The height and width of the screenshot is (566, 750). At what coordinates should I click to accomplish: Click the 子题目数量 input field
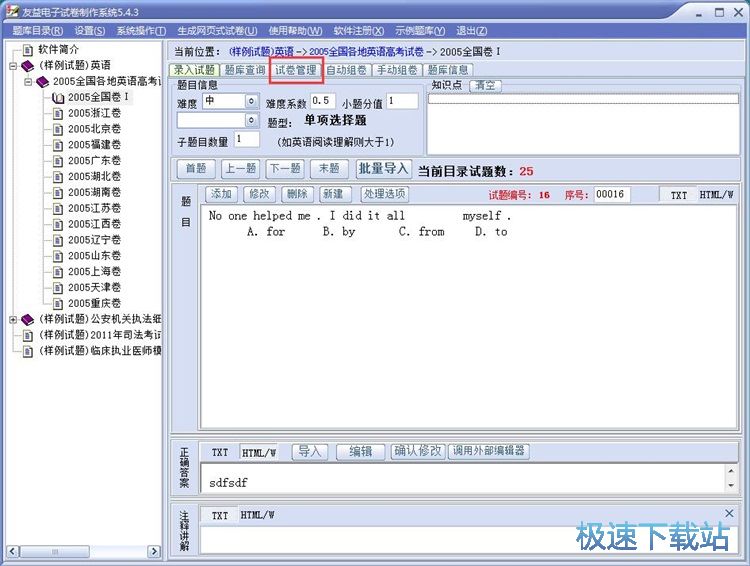[247, 139]
